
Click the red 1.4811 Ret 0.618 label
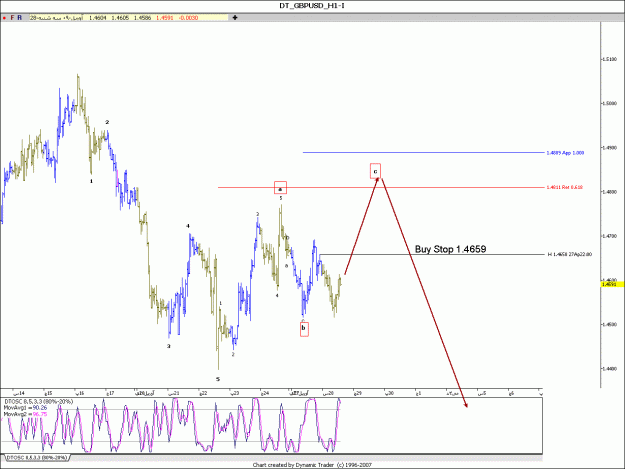(x=565, y=187)
